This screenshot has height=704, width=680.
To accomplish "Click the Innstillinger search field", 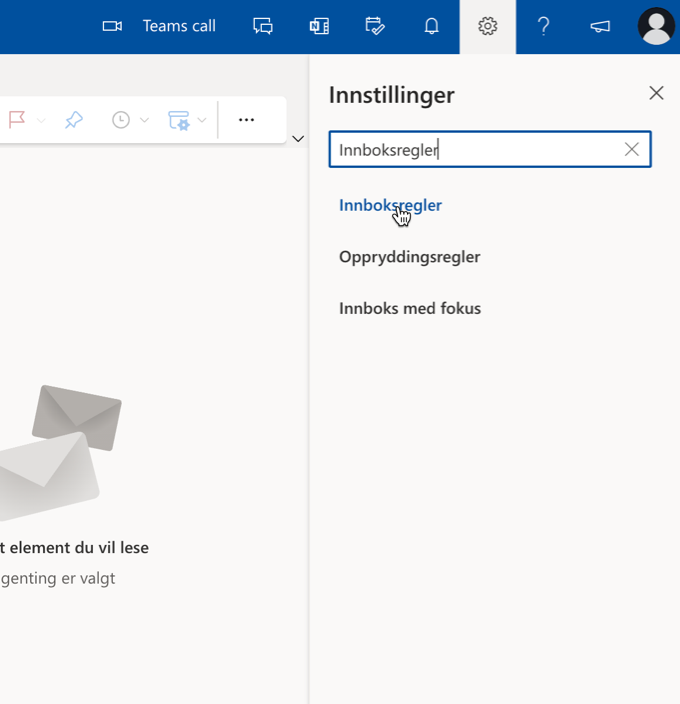I will coord(475,150).
